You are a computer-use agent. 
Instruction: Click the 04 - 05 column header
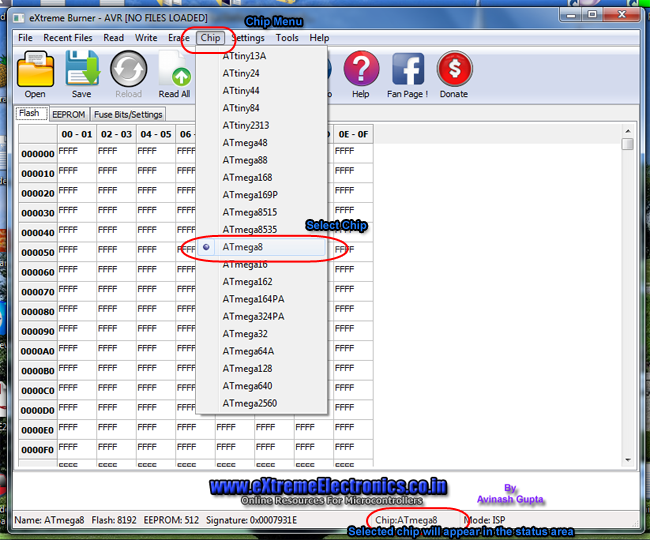pos(156,134)
